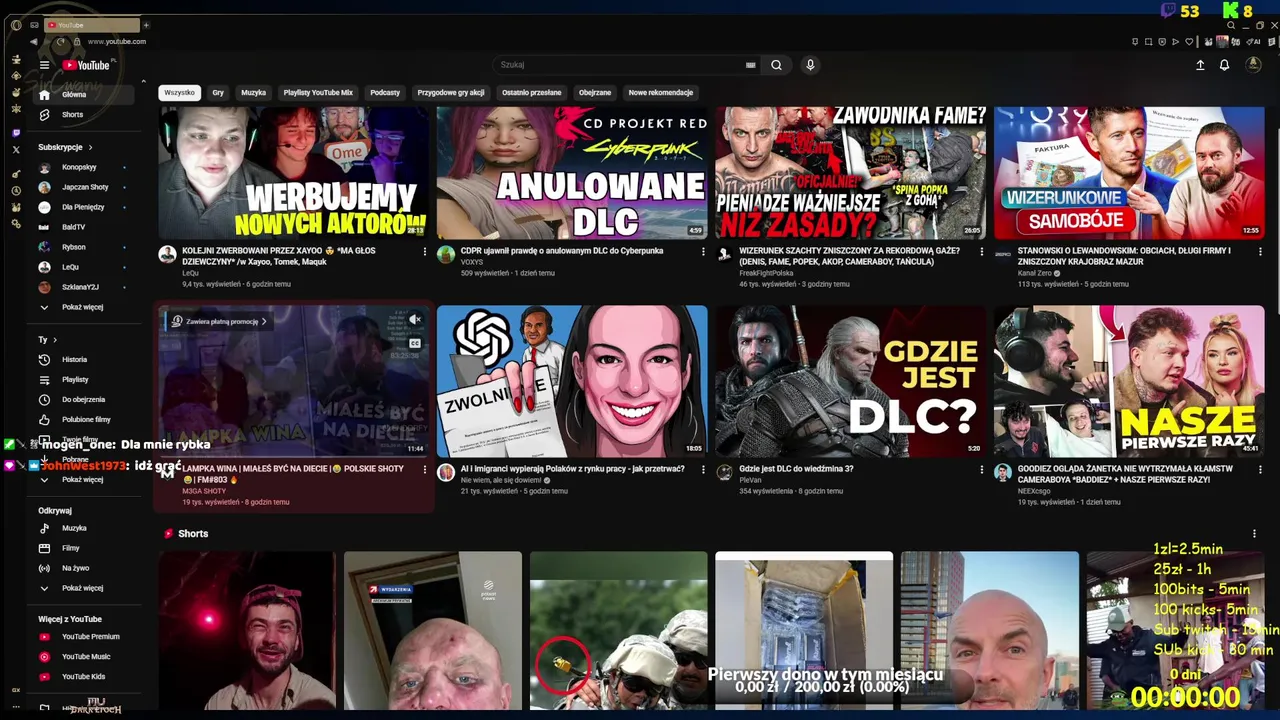
Task: Open the YouTube hamburger guide menu
Action: pyautogui.click(x=44, y=65)
